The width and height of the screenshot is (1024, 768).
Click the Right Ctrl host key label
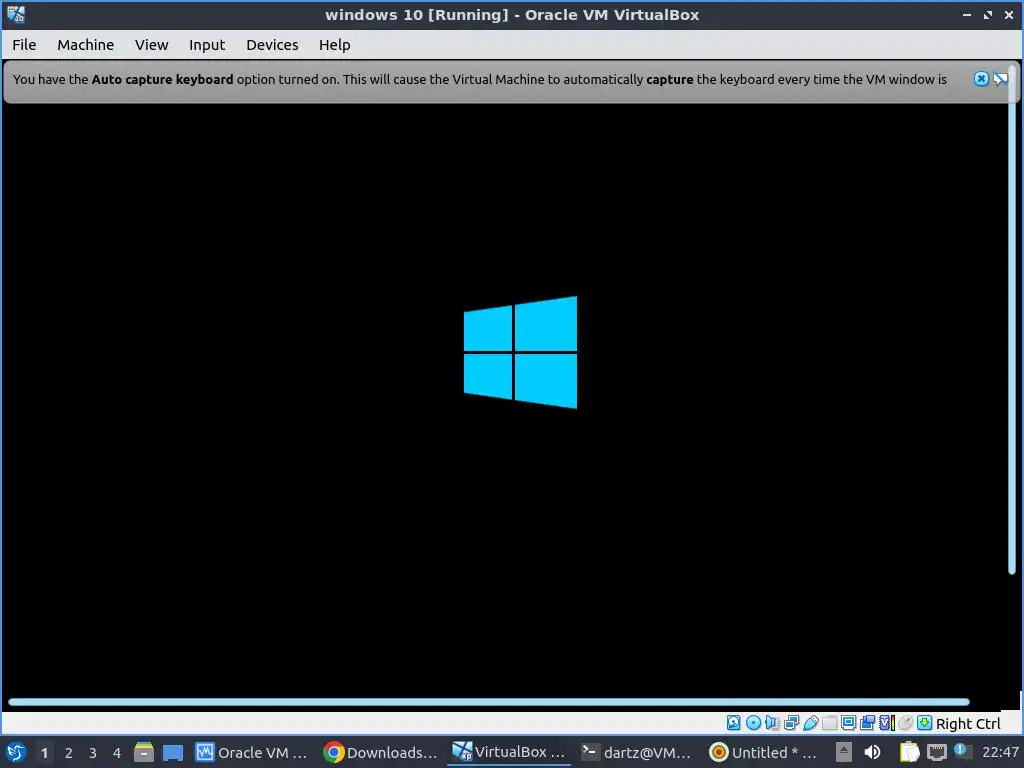coord(968,724)
